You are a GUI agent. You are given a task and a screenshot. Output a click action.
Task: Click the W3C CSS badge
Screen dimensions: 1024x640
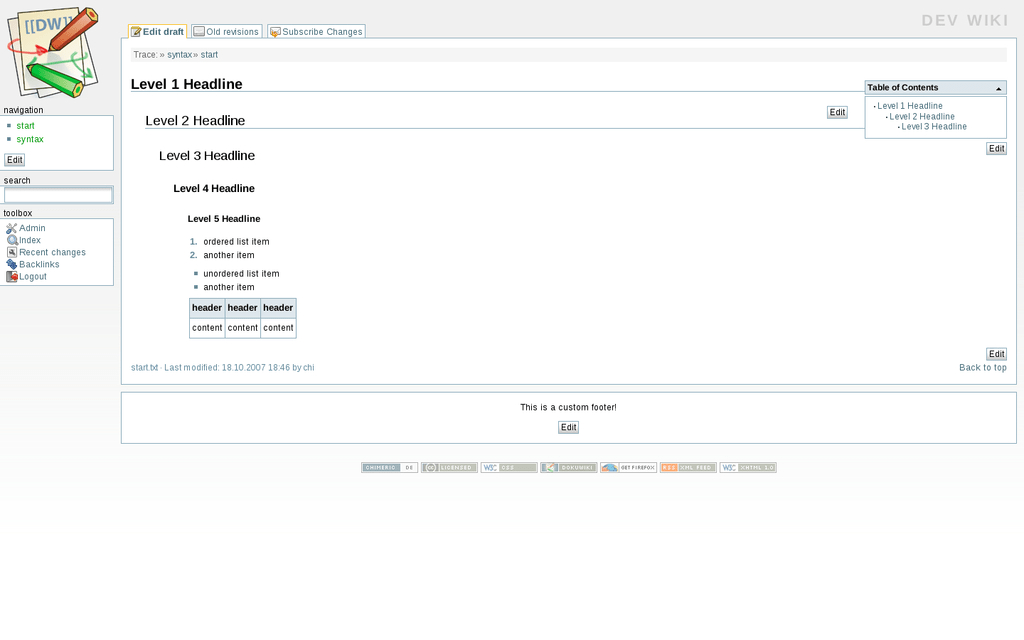click(x=509, y=468)
